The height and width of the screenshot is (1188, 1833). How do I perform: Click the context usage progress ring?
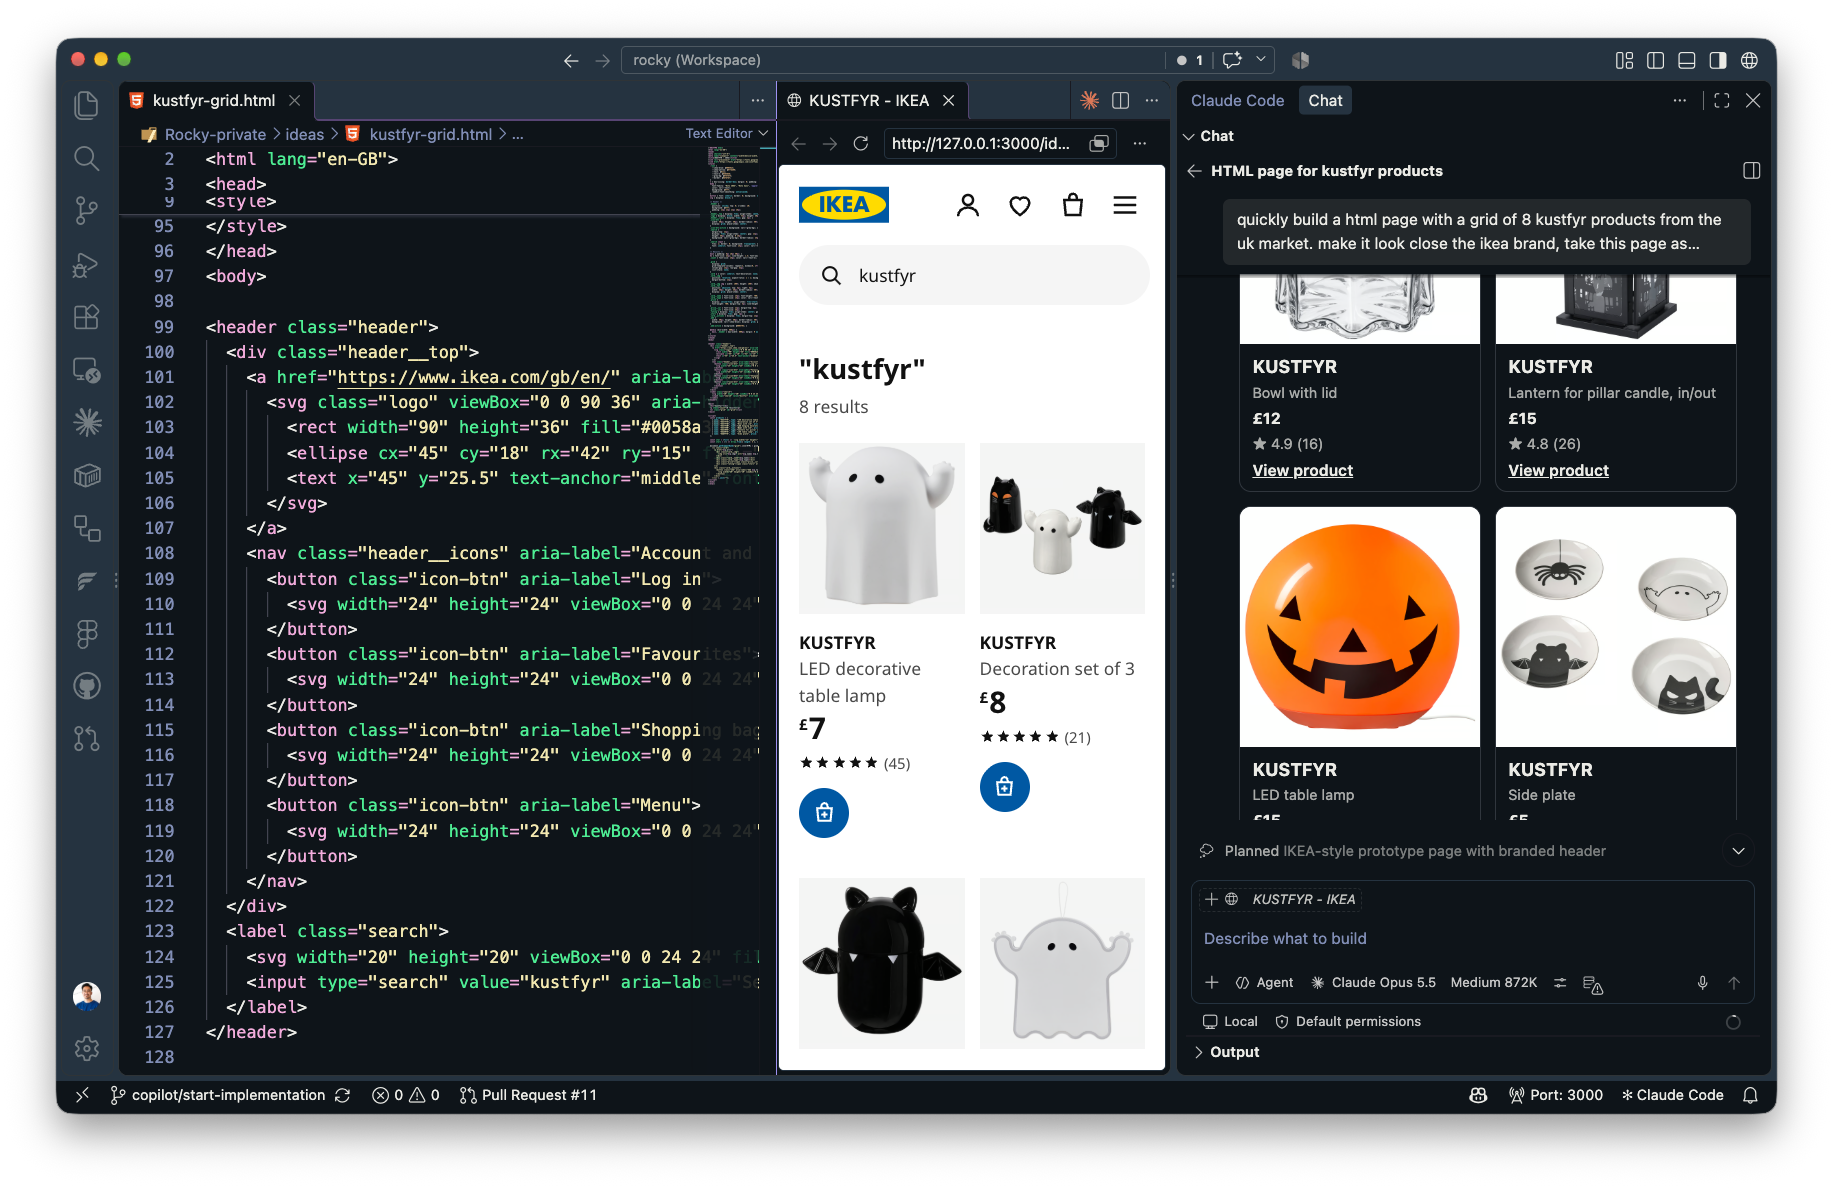(x=1733, y=1022)
